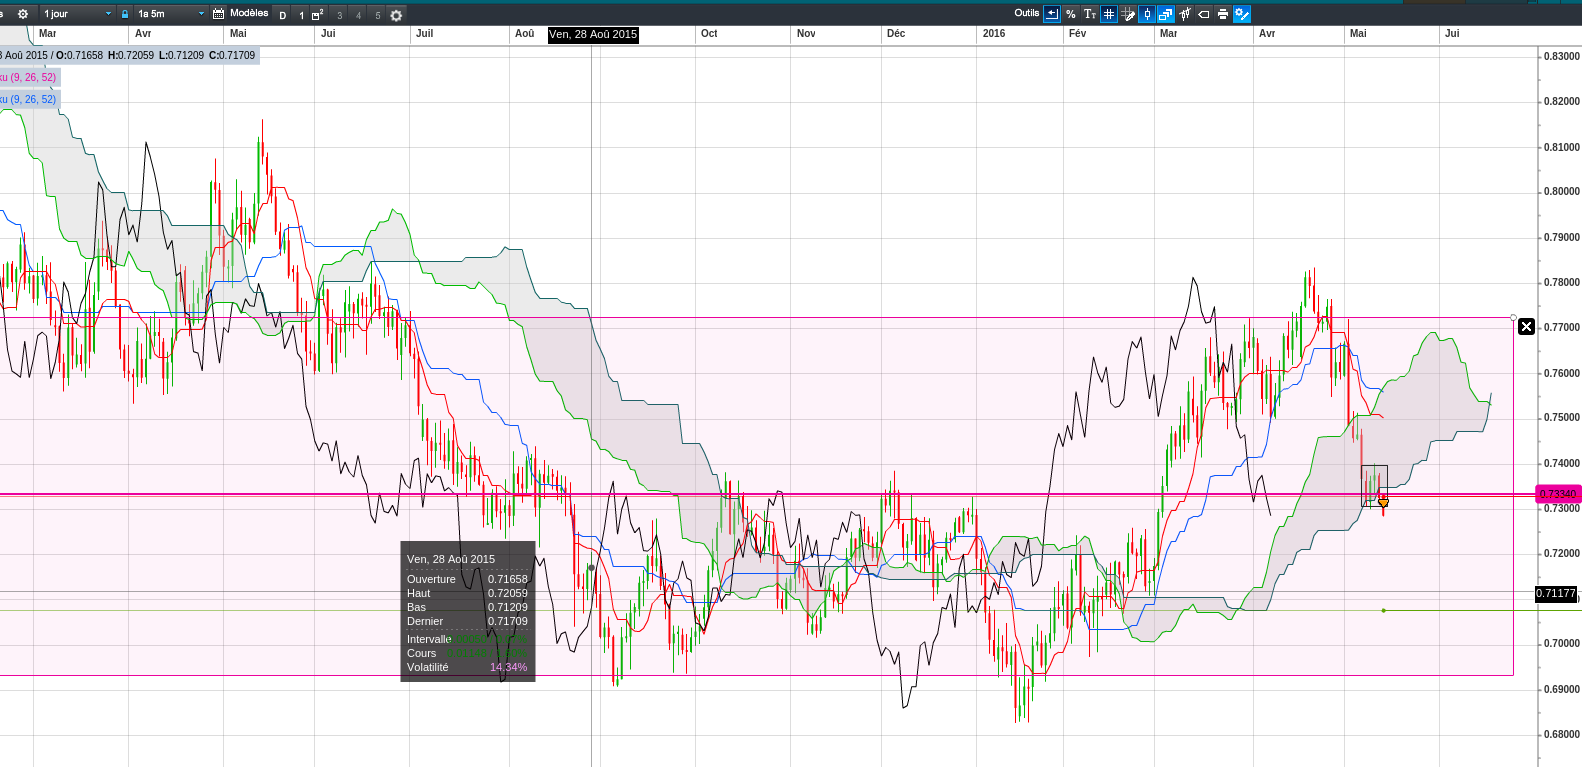Toggle percent scale mode

click(x=1071, y=14)
